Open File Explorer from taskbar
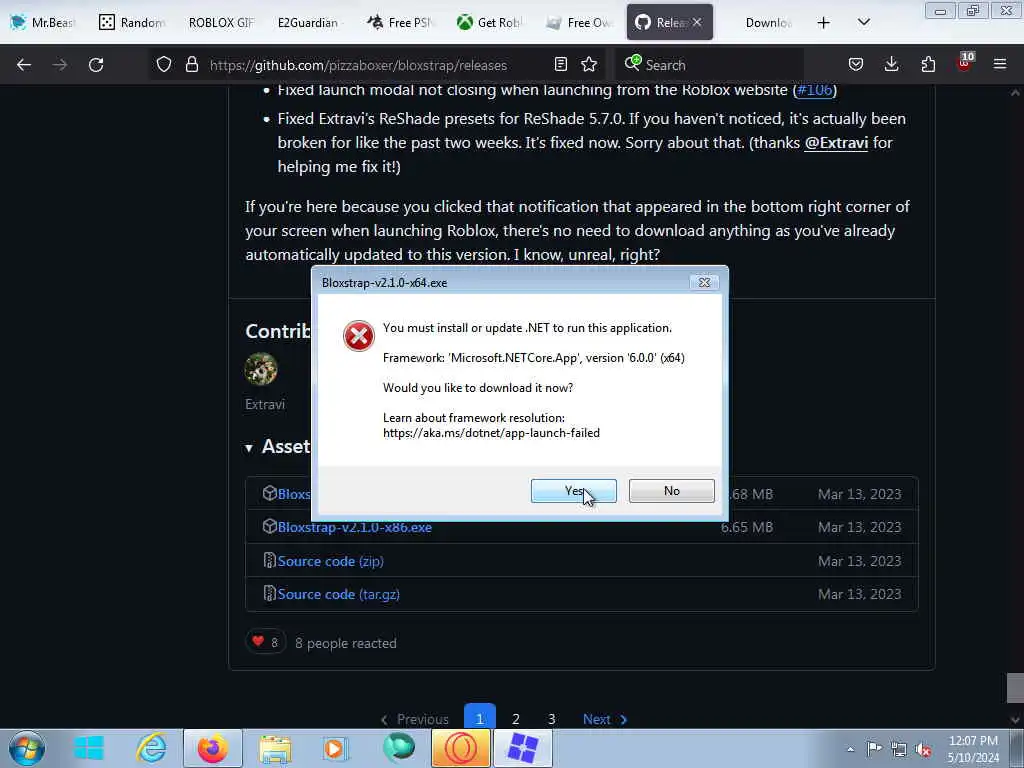The image size is (1024, 768). (x=275, y=748)
